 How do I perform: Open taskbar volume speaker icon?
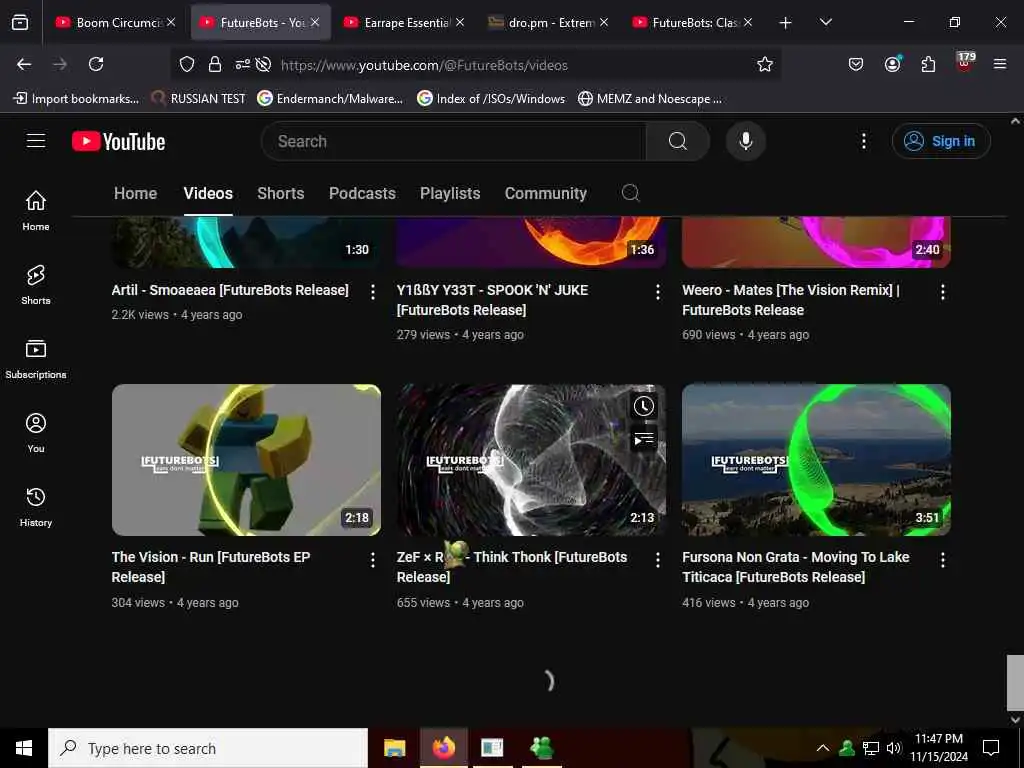tap(893, 748)
